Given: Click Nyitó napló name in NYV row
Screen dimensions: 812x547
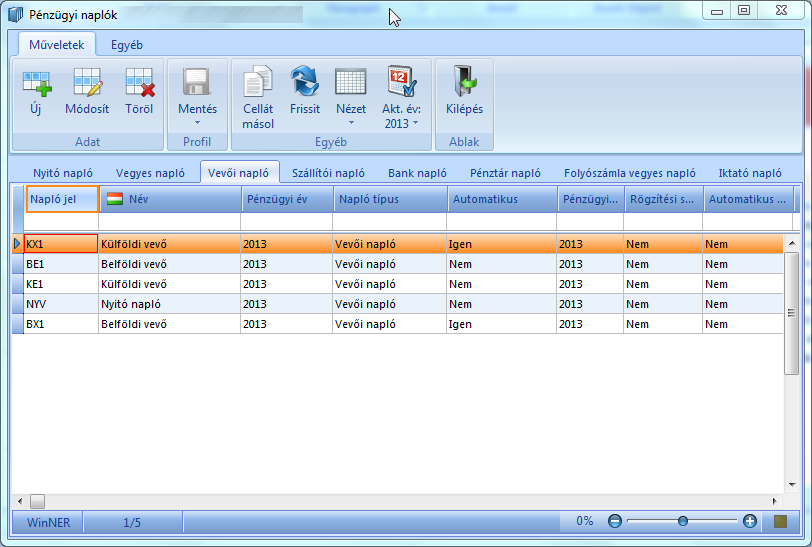Looking at the screenshot, I should point(130,304).
